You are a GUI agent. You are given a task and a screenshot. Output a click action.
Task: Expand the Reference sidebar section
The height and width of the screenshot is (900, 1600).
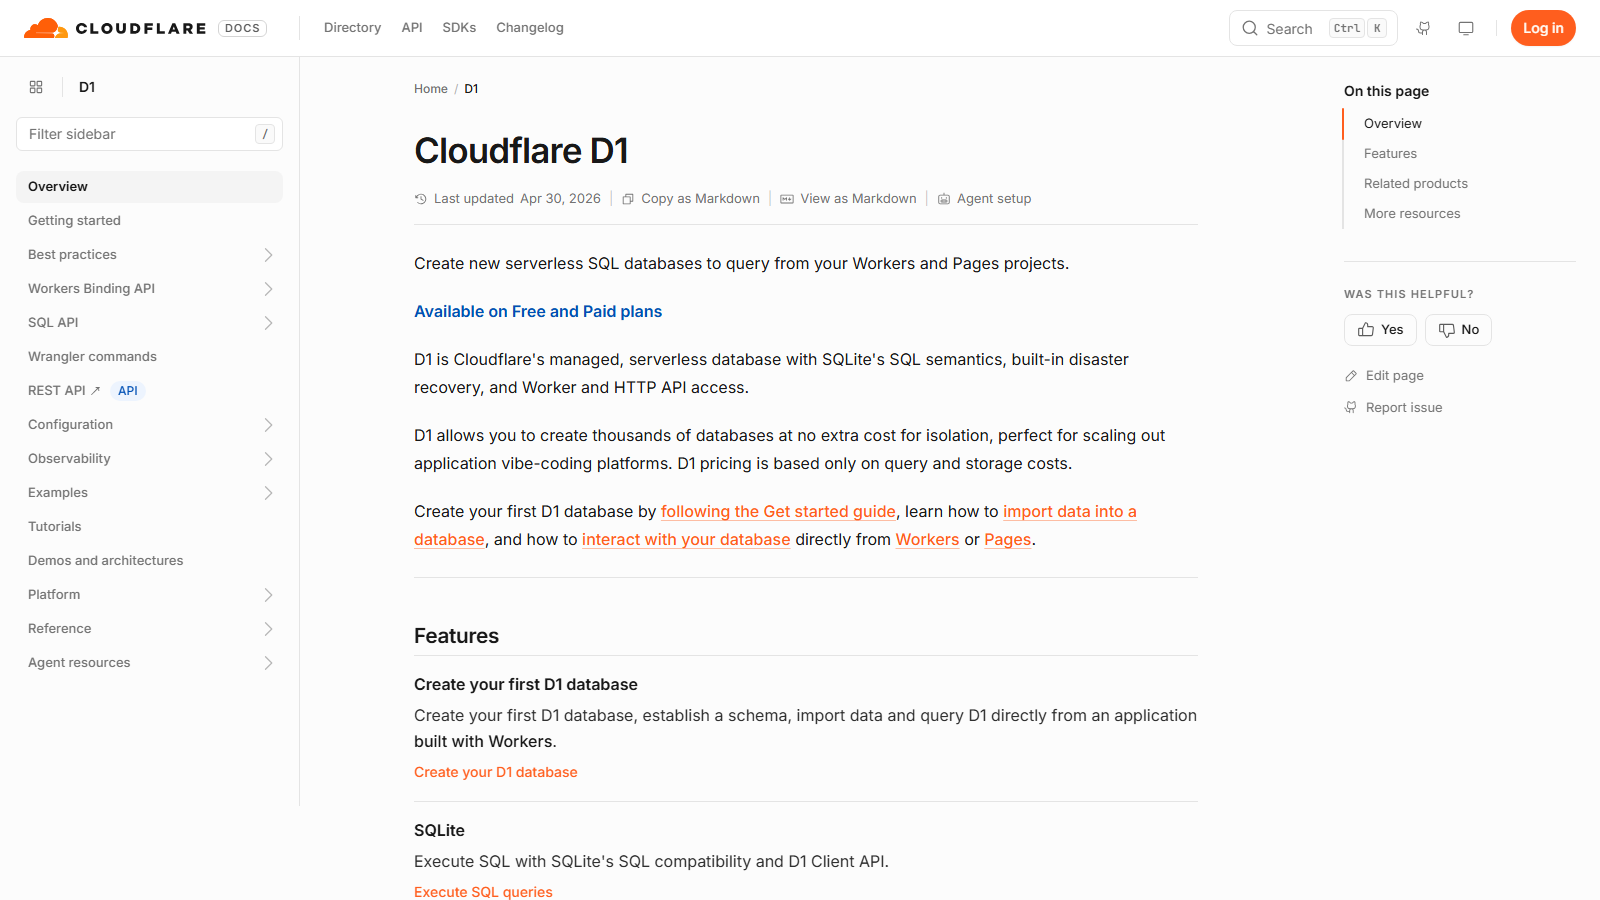tap(268, 629)
